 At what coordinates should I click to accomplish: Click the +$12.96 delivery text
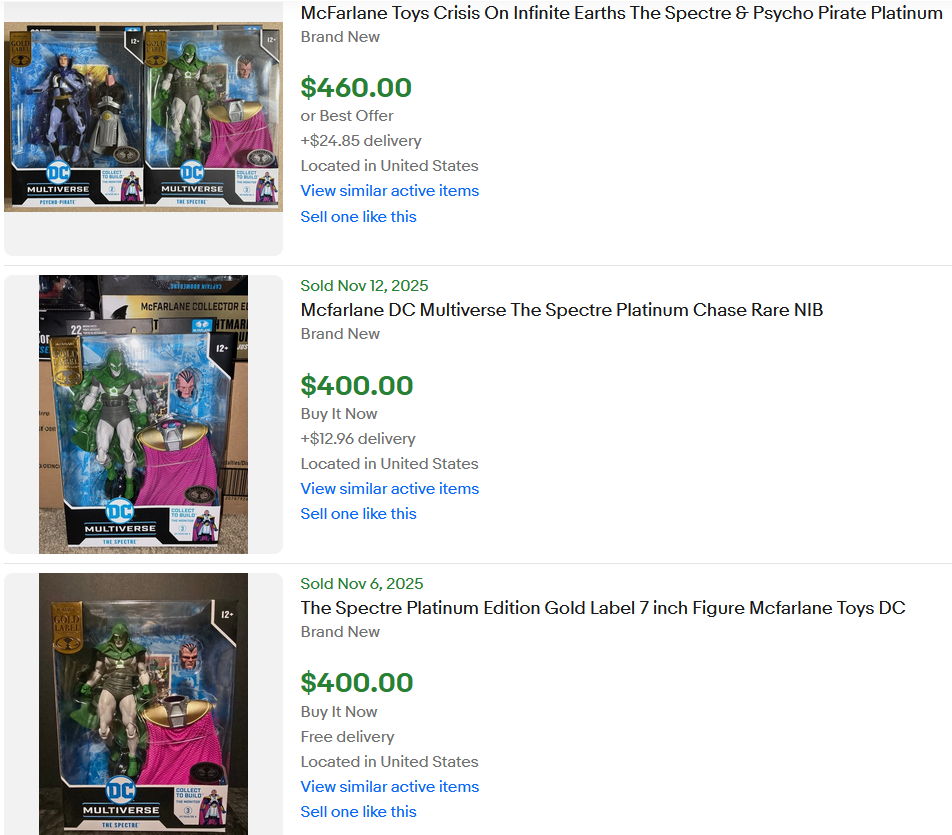pyautogui.click(x=358, y=439)
